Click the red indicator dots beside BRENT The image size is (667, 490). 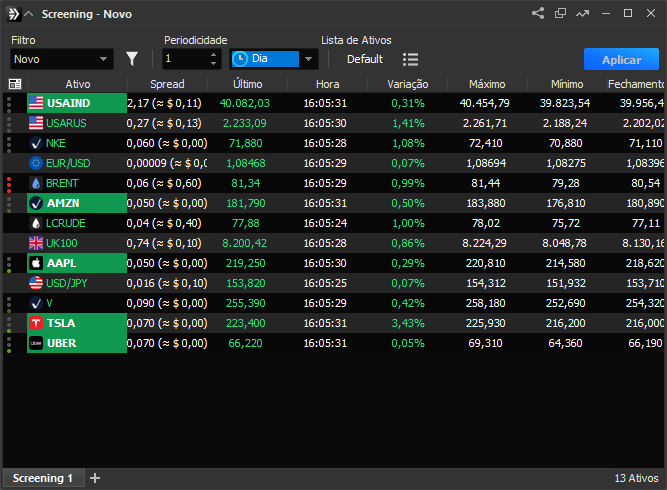(9, 183)
